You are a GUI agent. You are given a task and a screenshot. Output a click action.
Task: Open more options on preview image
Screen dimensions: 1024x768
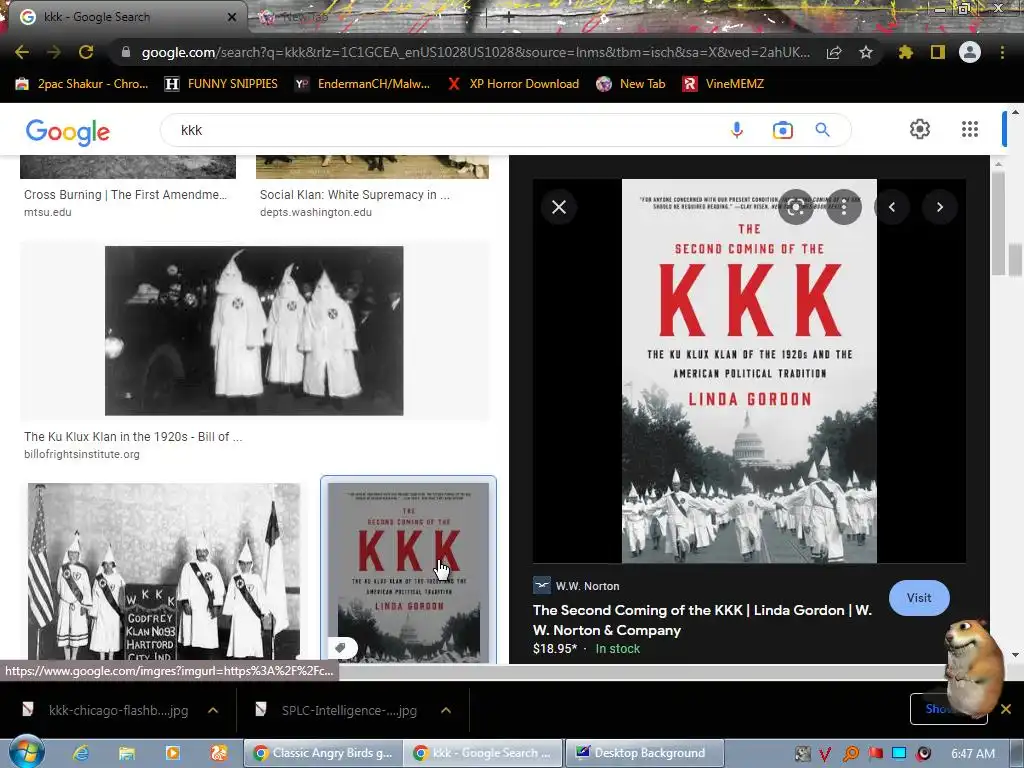[x=844, y=208]
